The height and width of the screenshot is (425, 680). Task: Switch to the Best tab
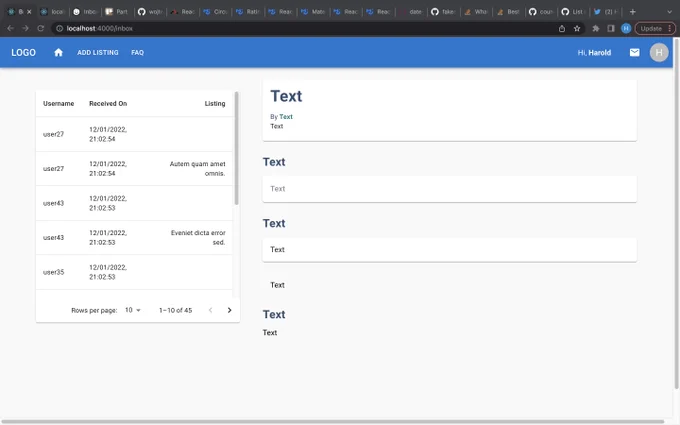point(509,12)
